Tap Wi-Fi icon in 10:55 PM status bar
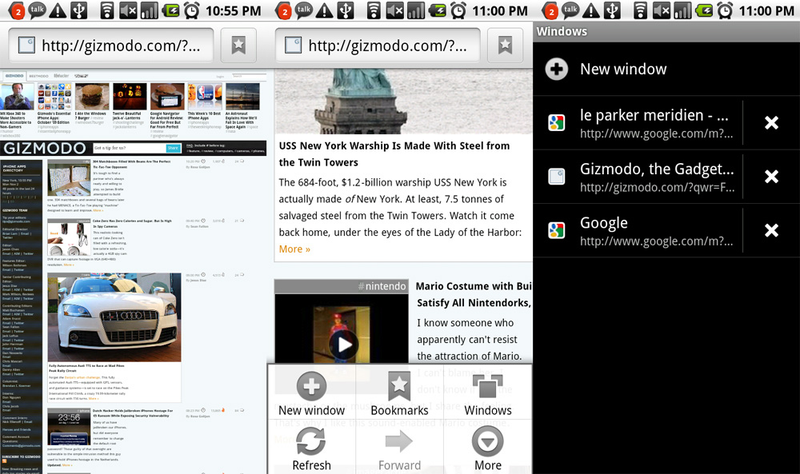800x474 pixels. tap(107, 11)
